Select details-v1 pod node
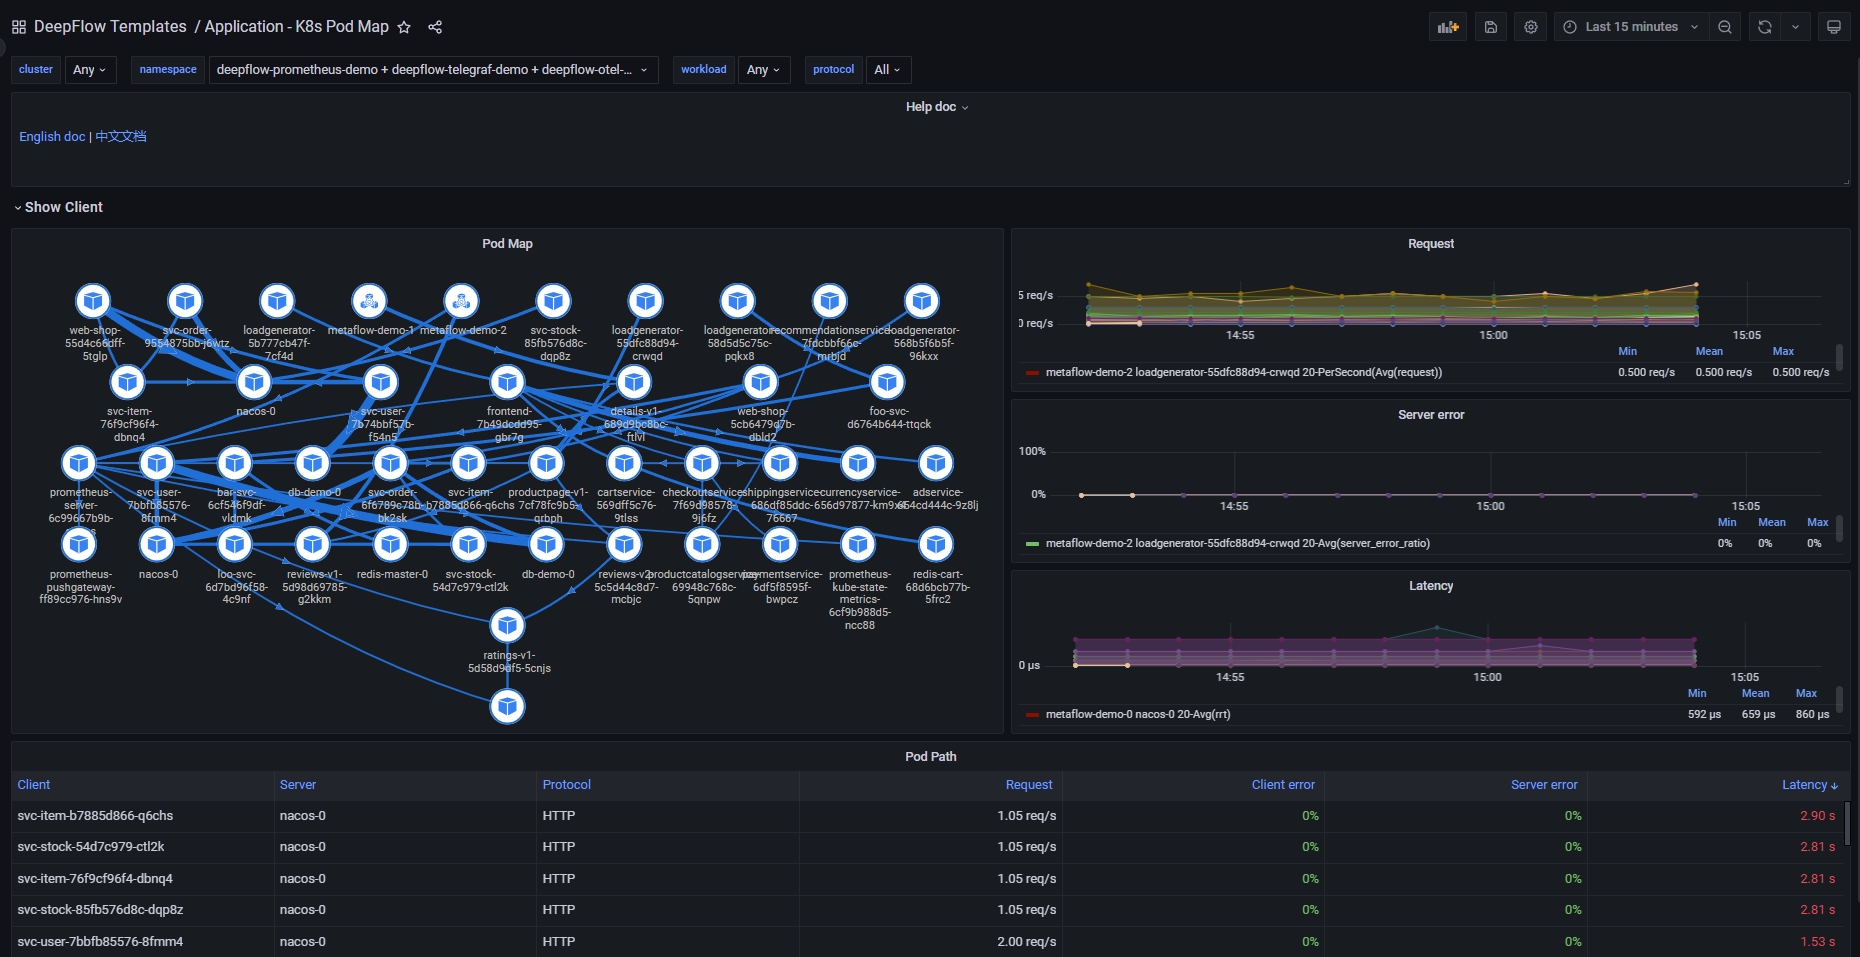This screenshot has height=957, width=1860. point(634,382)
